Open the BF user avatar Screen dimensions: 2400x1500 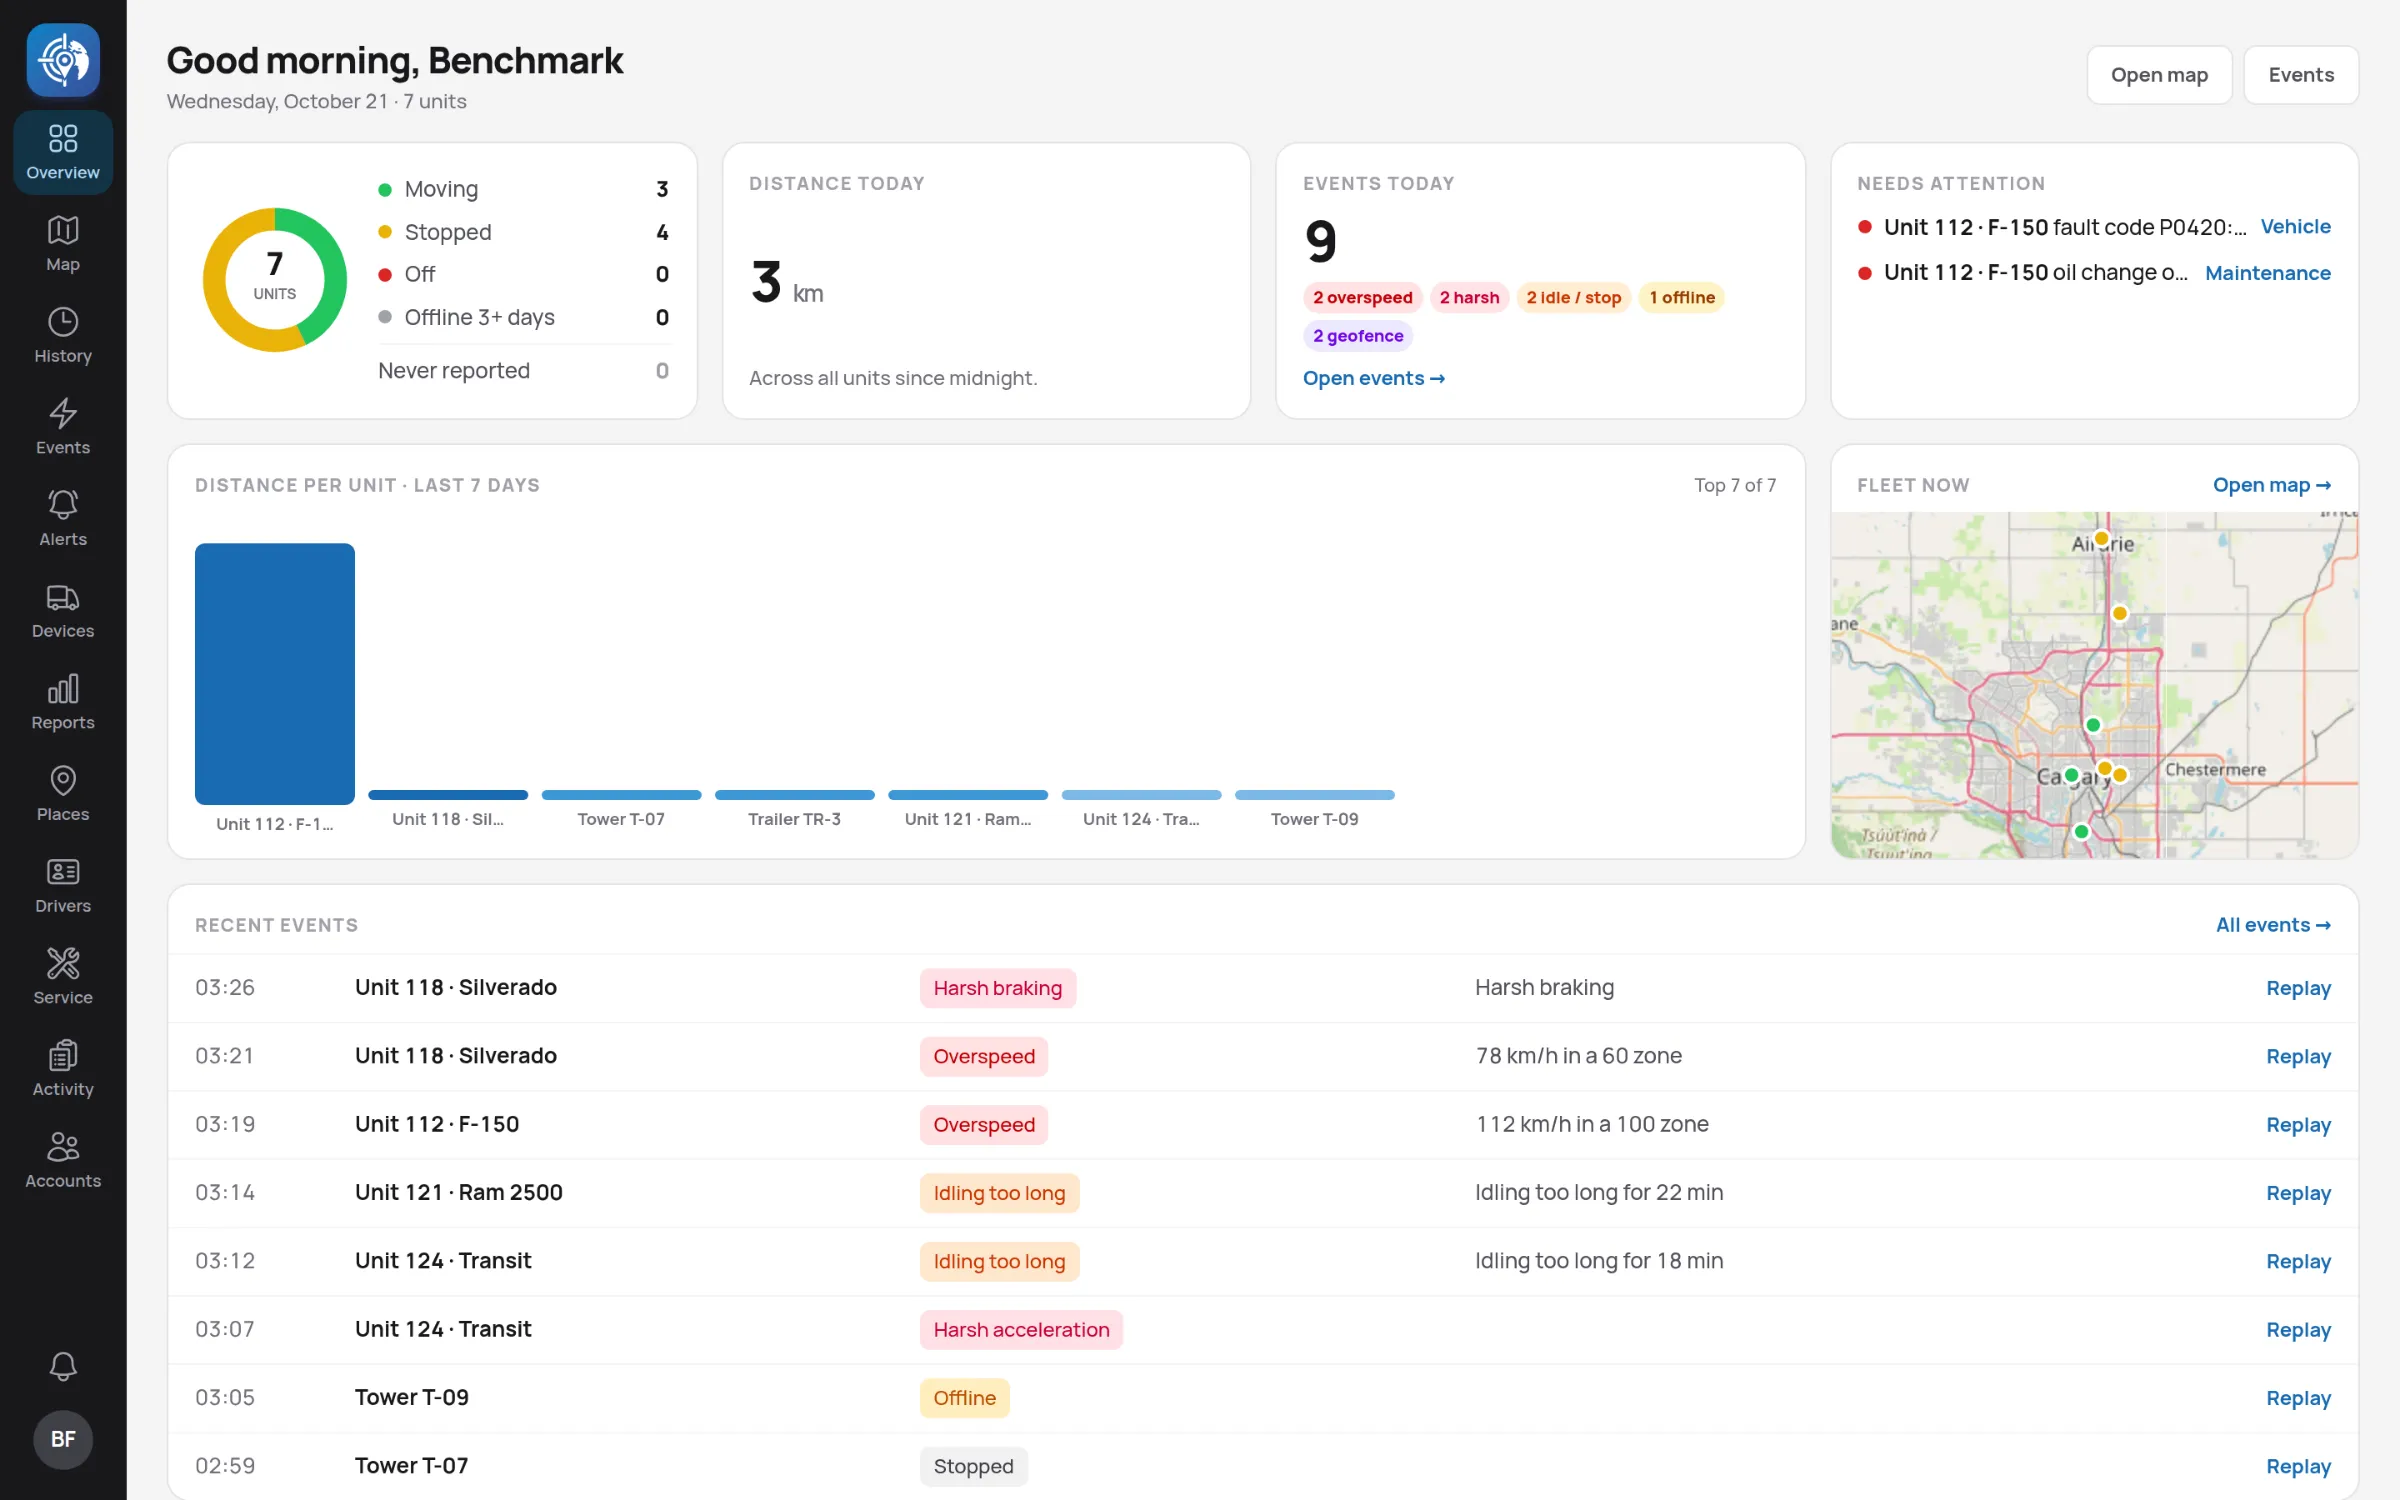point(63,1439)
